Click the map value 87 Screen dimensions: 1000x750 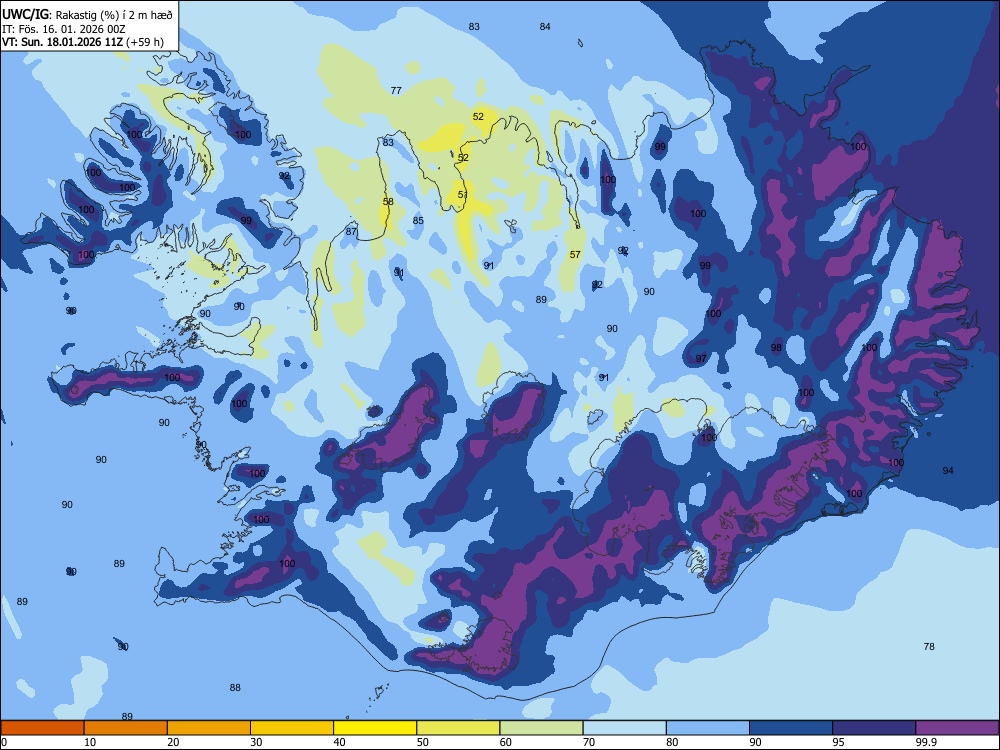click(x=351, y=232)
